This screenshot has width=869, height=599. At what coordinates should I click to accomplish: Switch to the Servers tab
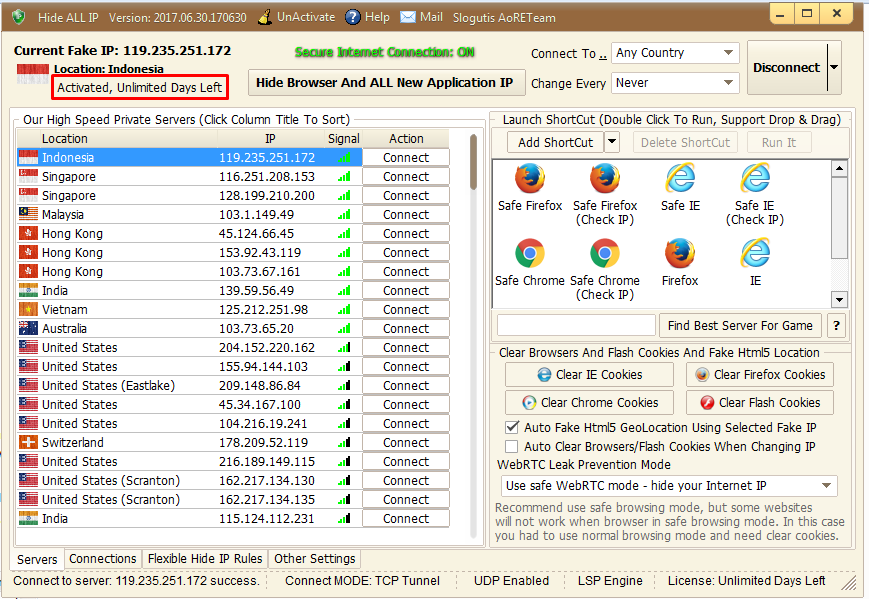coord(37,559)
